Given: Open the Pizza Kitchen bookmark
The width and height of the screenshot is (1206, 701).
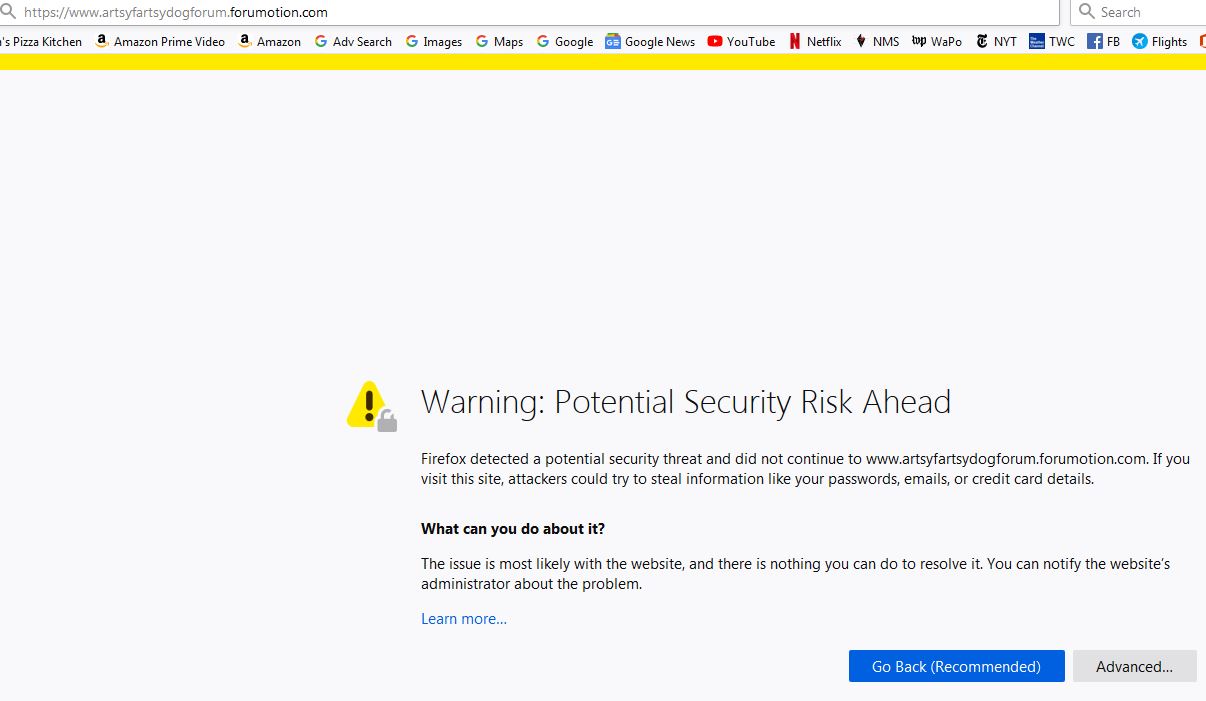Looking at the screenshot, I should [41, 41].
